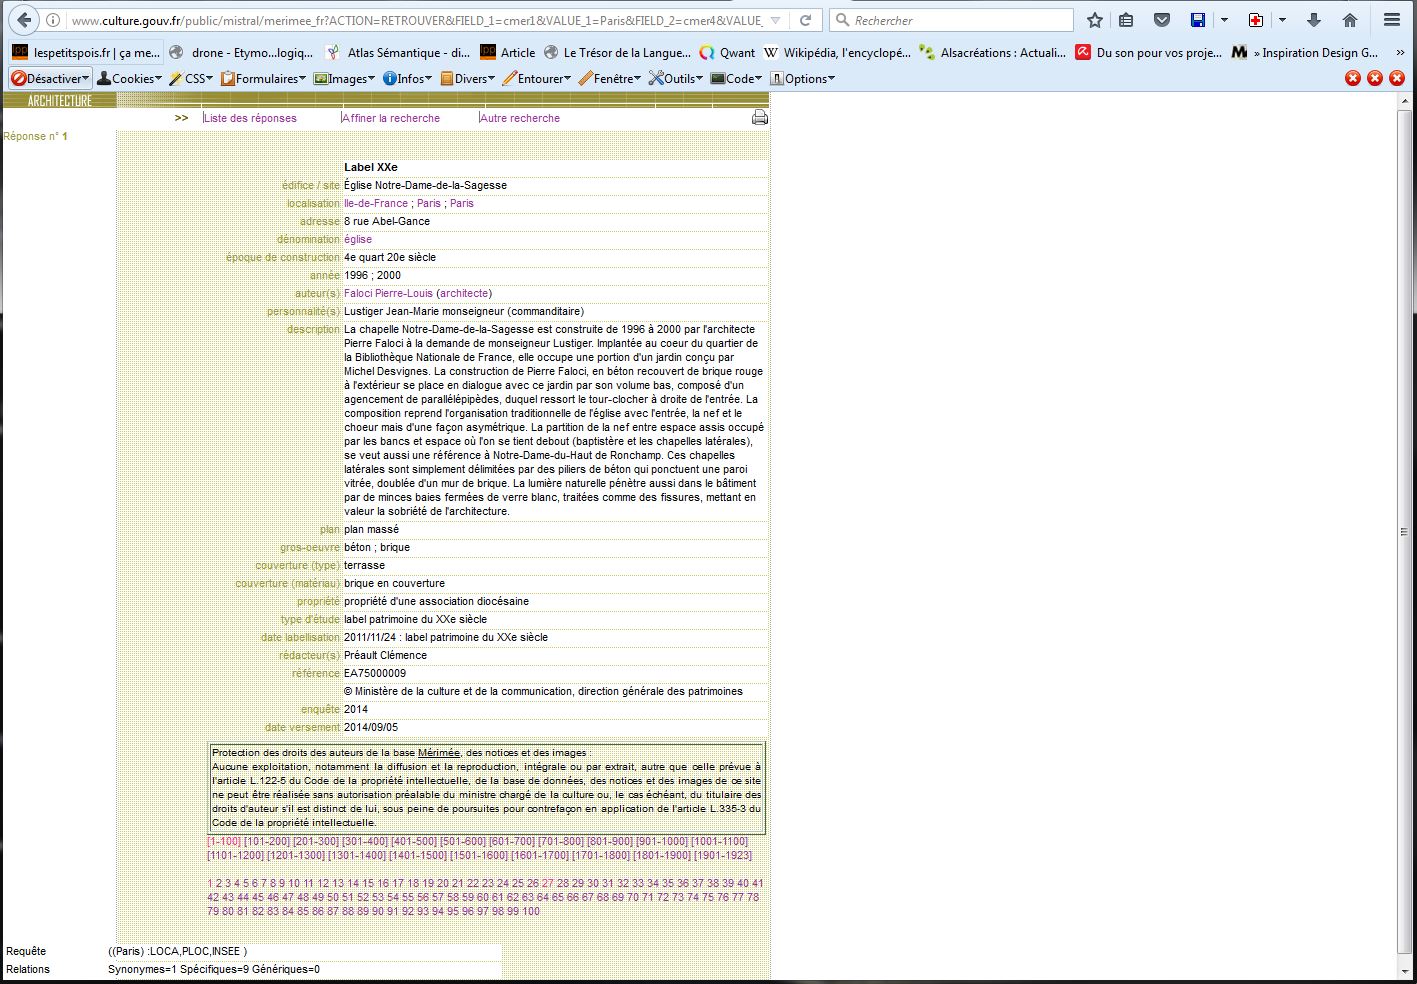The image size is (1417, 984).
Task: Bookmark this page with the star icon
Action: point(1095,20)
